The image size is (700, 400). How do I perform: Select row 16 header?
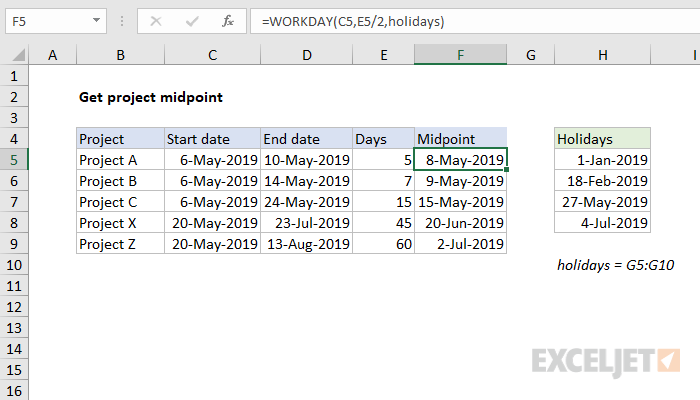[x=14, y=391]
